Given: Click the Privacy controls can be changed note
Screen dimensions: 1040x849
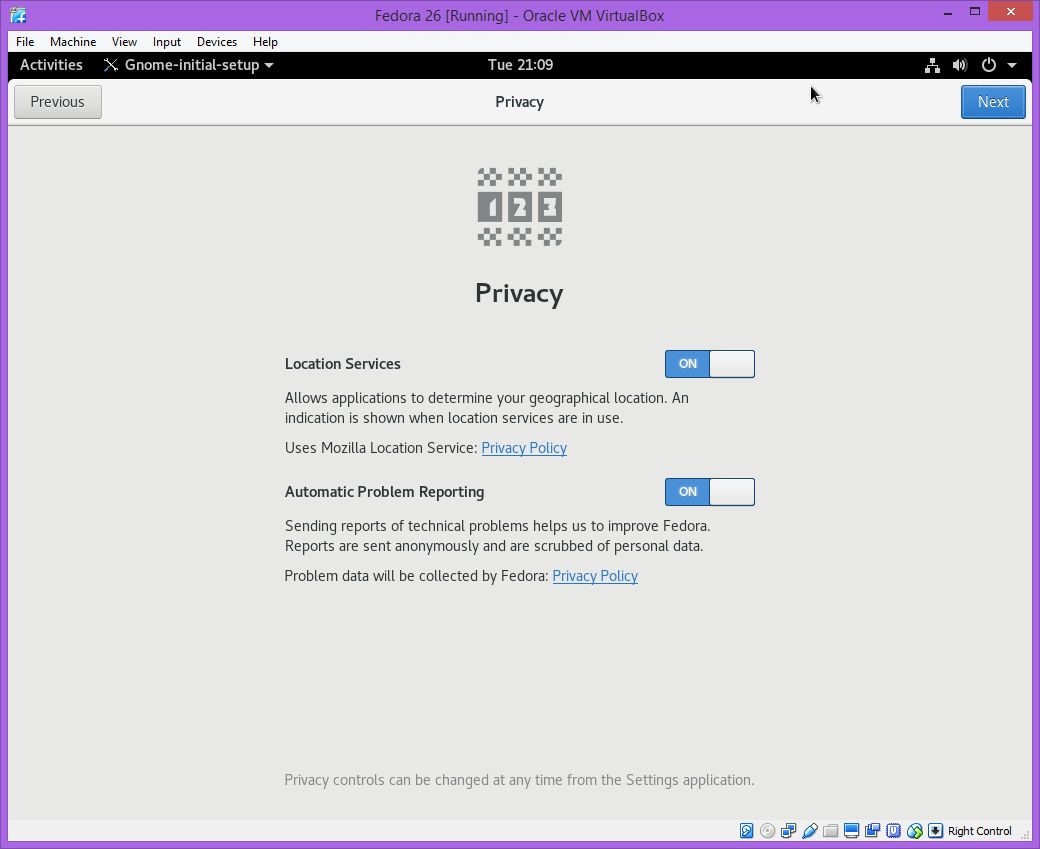Looking at the screenshot, I should pos(519,780).
